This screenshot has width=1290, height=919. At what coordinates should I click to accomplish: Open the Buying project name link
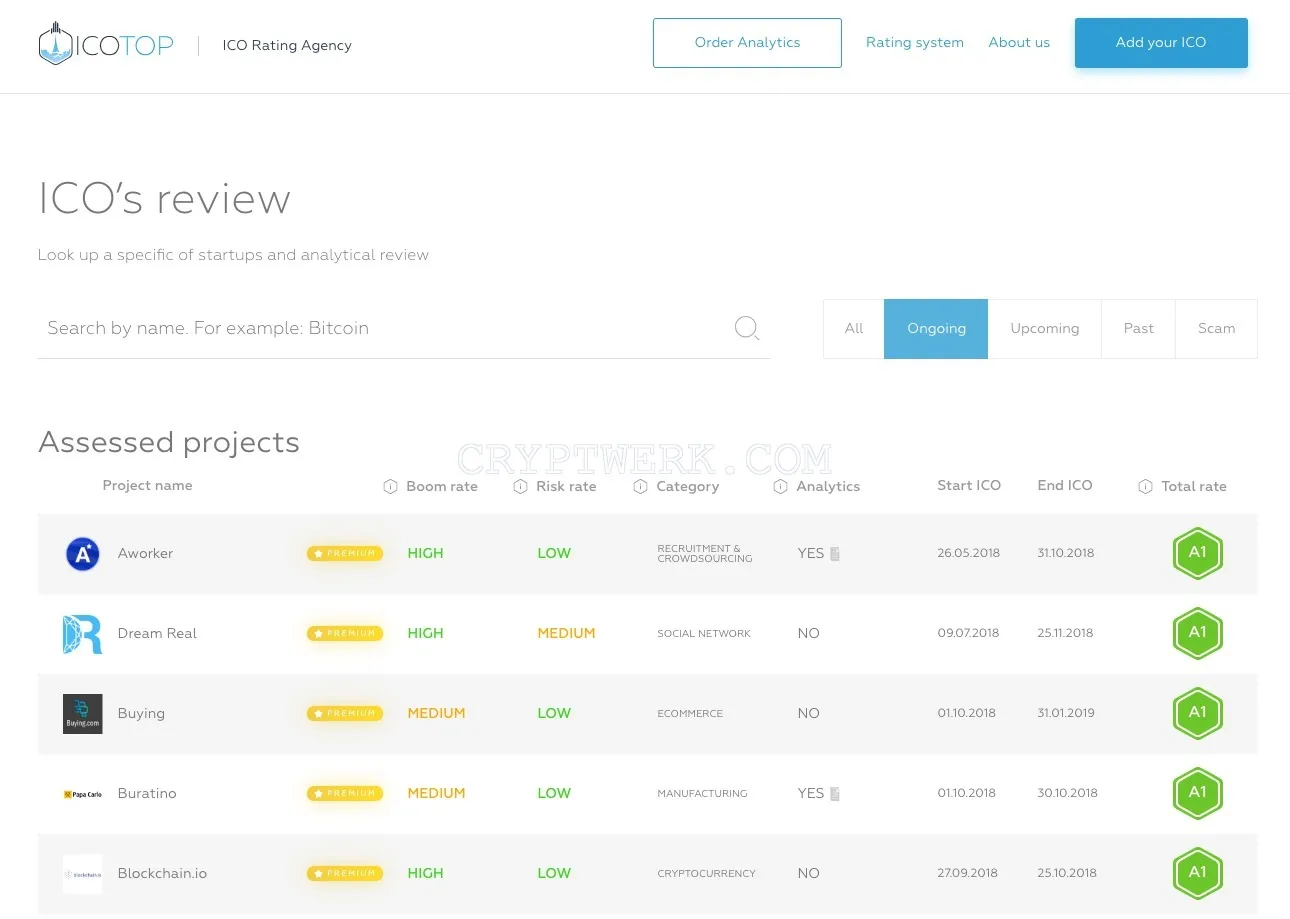pos(141,714)
